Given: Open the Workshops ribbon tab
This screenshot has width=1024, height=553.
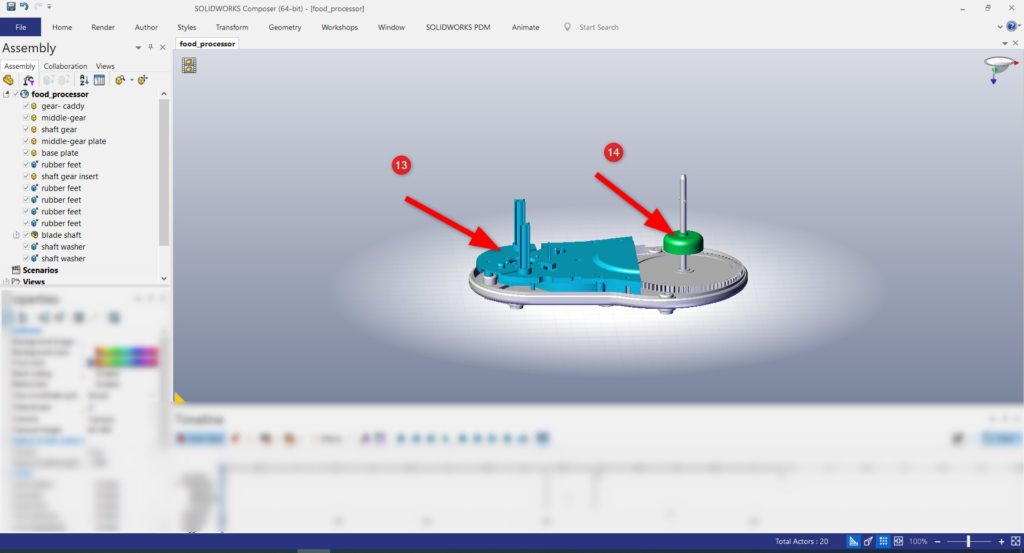Looking at the screenshot, I should tap(339, 27).
